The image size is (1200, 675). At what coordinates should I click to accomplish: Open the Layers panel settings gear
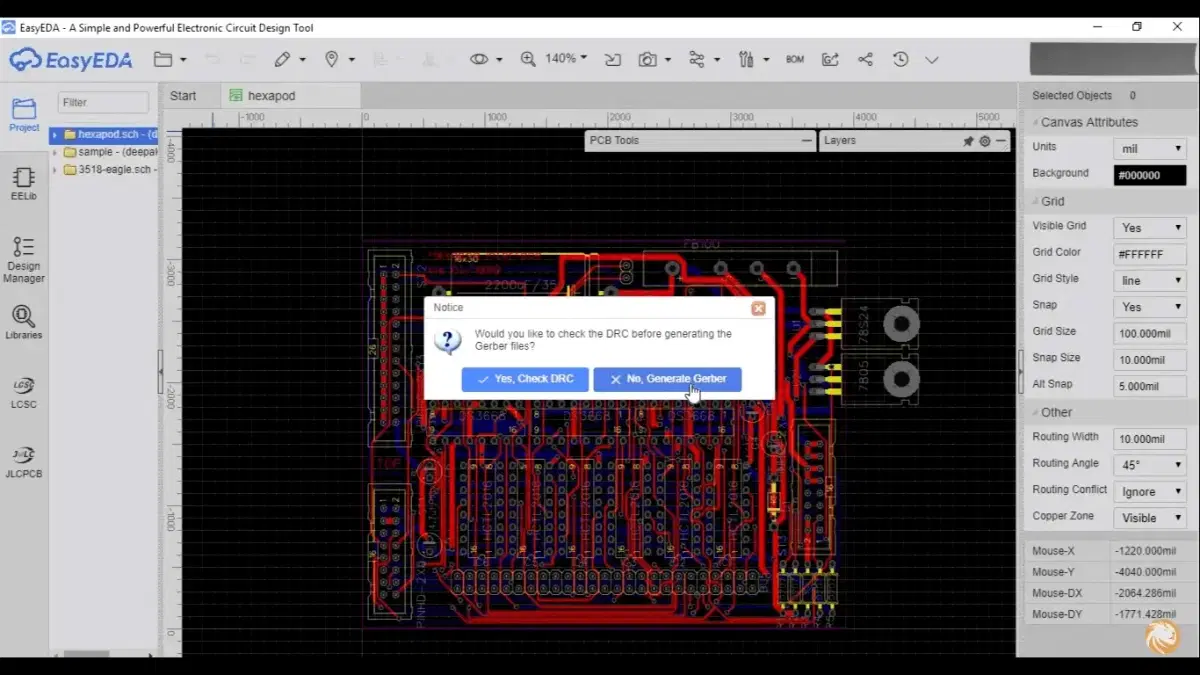985,141
